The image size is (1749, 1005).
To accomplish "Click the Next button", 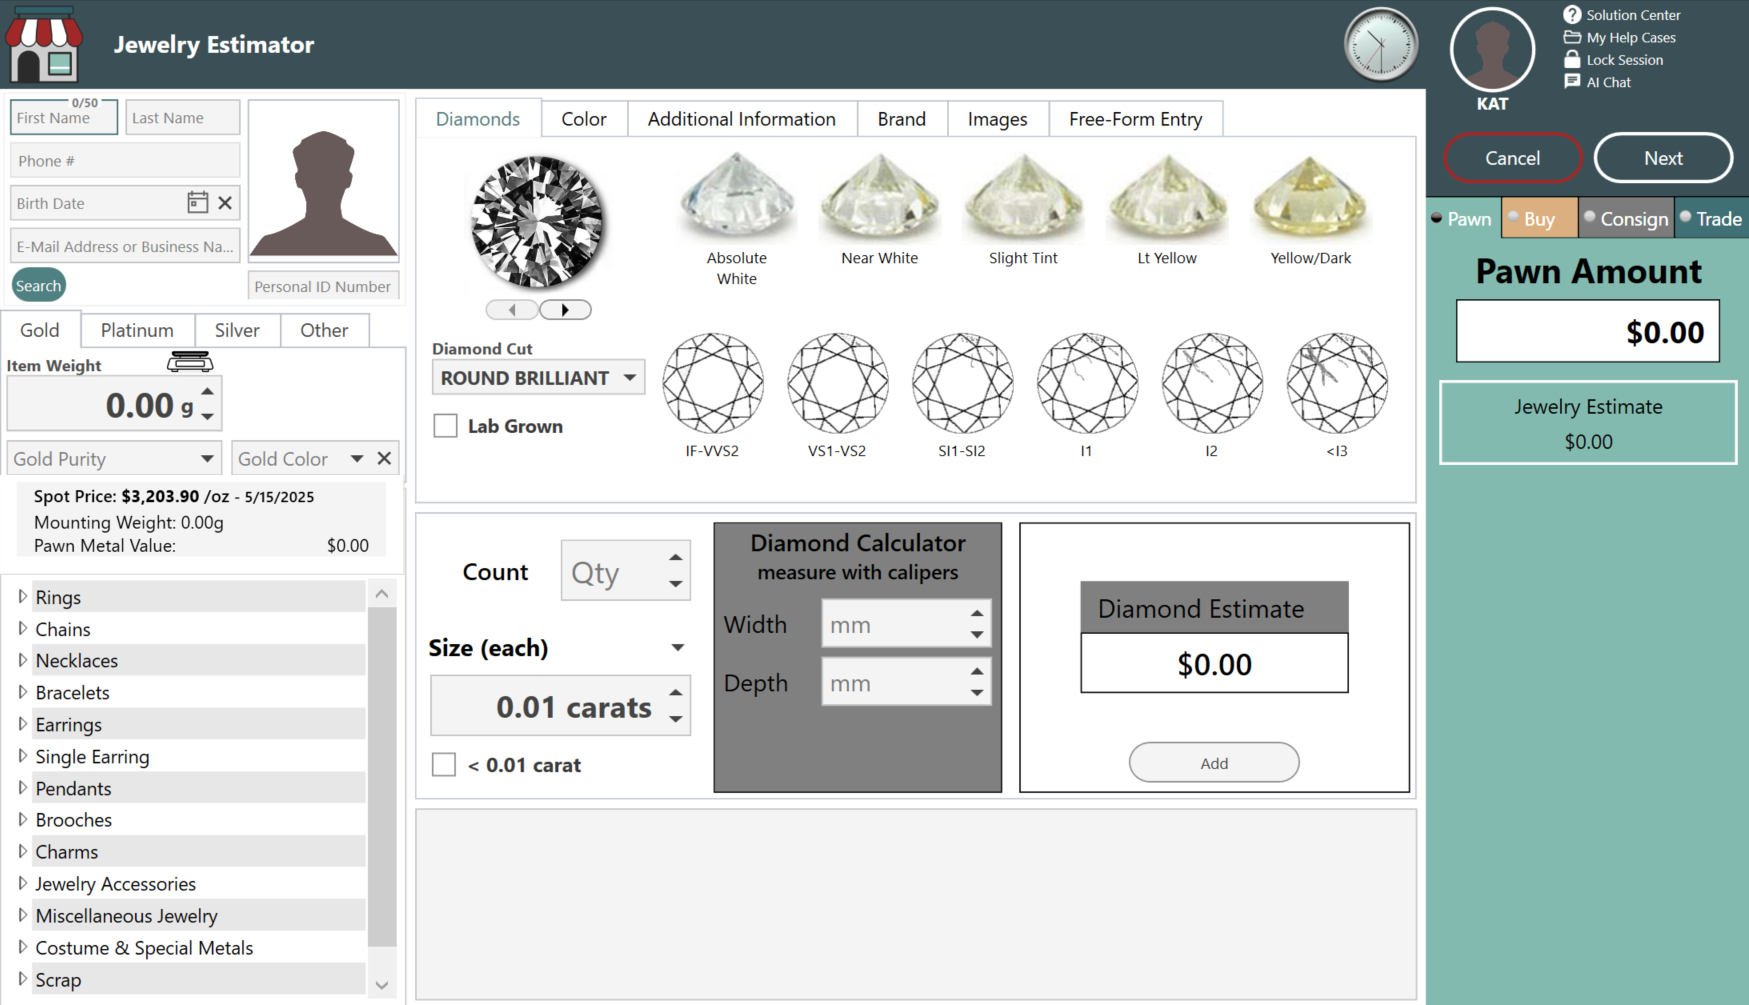I will click(x=1663, y=158).
